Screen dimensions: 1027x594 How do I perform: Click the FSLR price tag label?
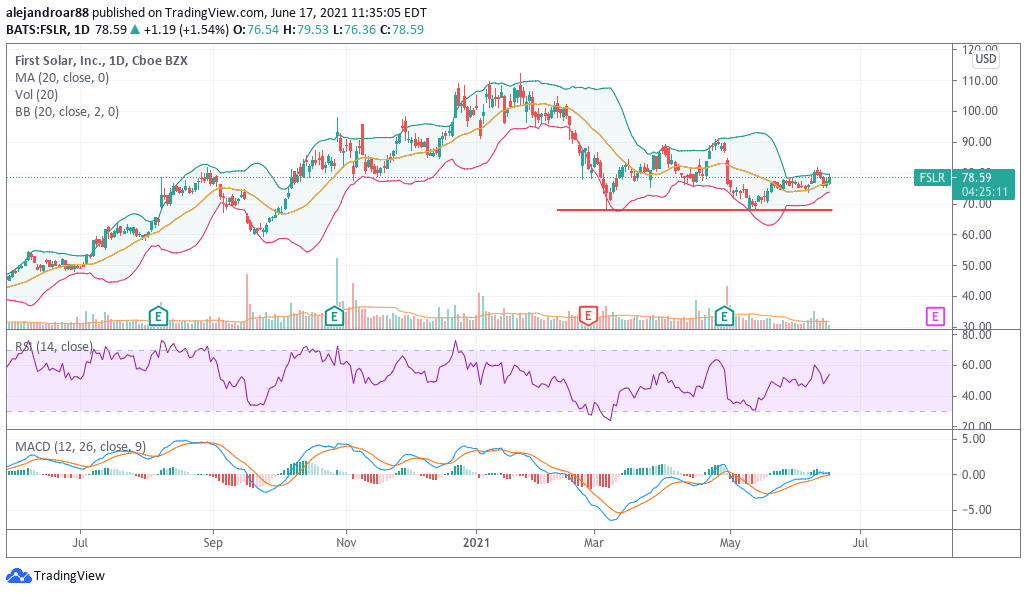932,177
